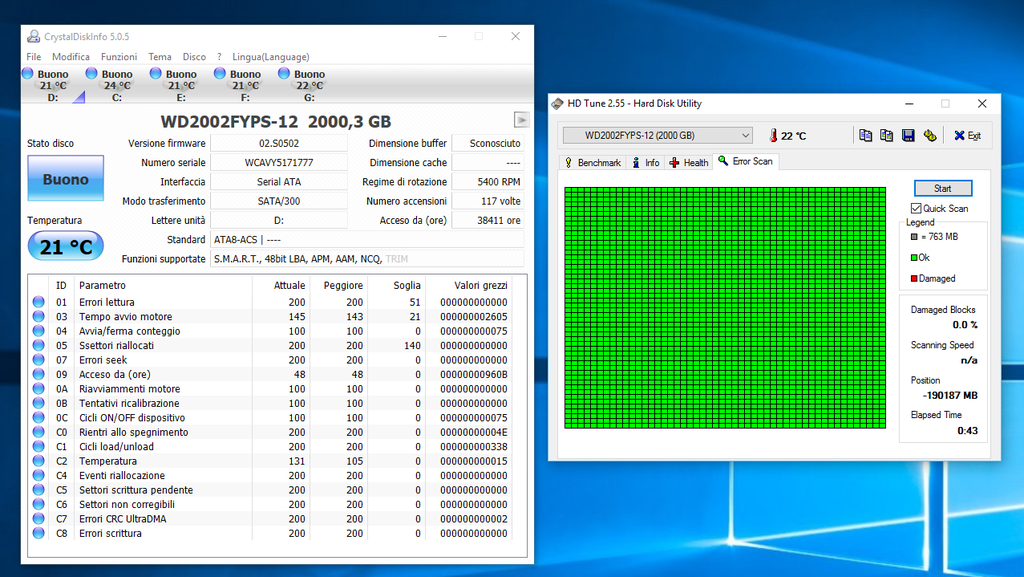Viewport: 1024px width, 577px height.
Task: Click the Exit button in HD Tune
Action: [x=967, y=135]
